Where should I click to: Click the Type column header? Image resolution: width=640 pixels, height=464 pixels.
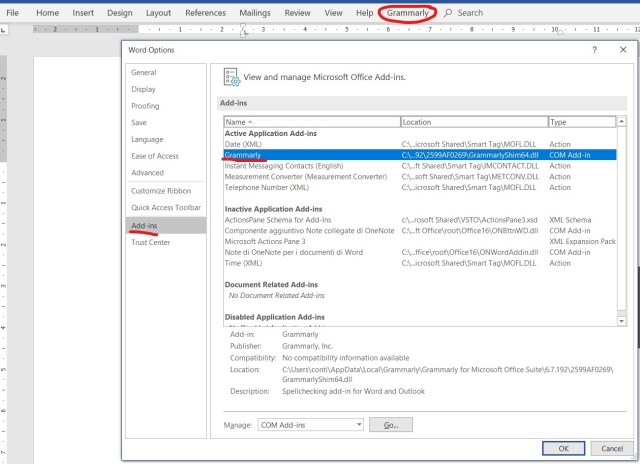pos(578,122)
